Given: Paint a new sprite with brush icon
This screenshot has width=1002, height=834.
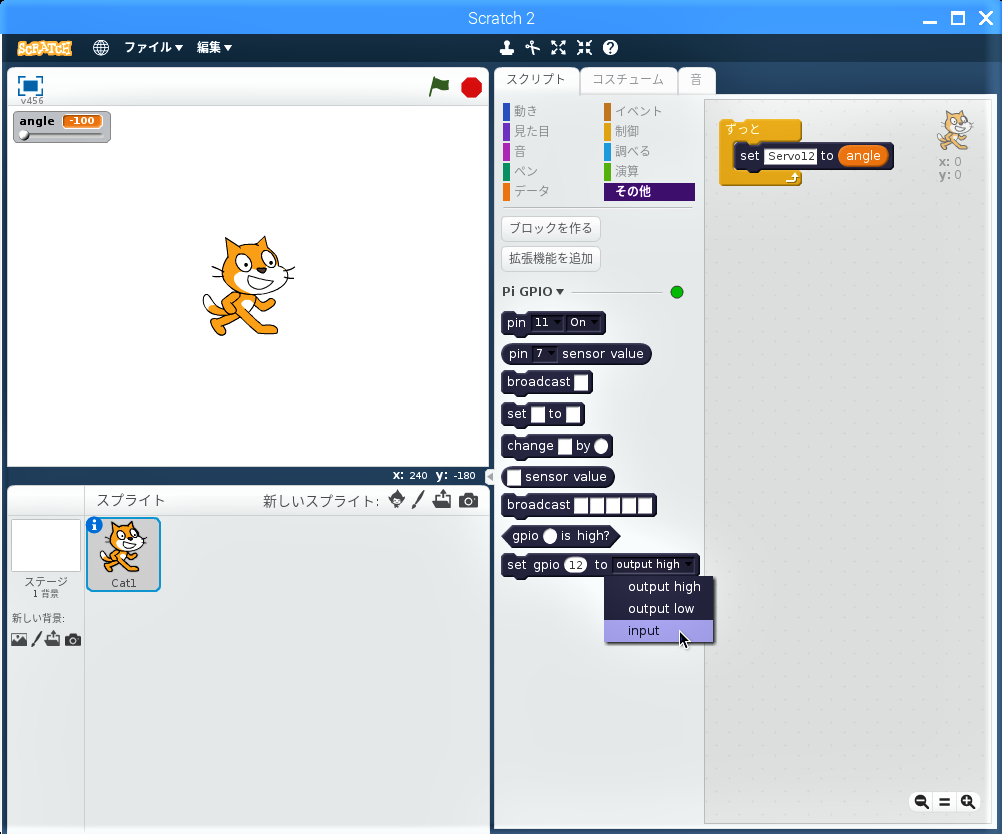Looking at the screenshot, I should point(419,500).
